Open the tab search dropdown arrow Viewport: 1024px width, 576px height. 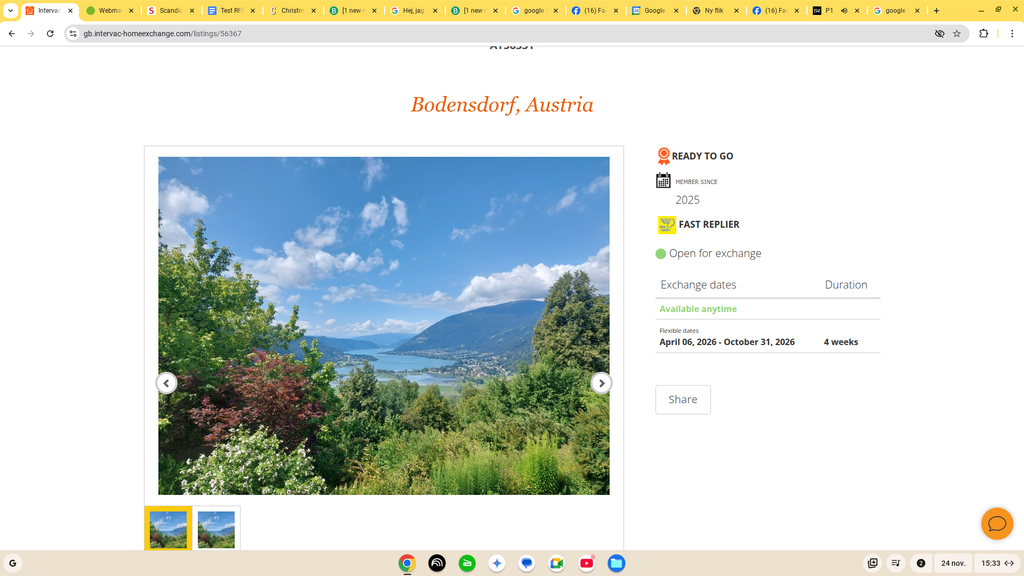click(x=10, y=11)
